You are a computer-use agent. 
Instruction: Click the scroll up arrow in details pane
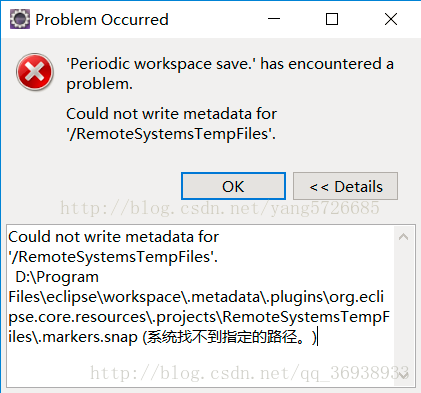[404, 237]
